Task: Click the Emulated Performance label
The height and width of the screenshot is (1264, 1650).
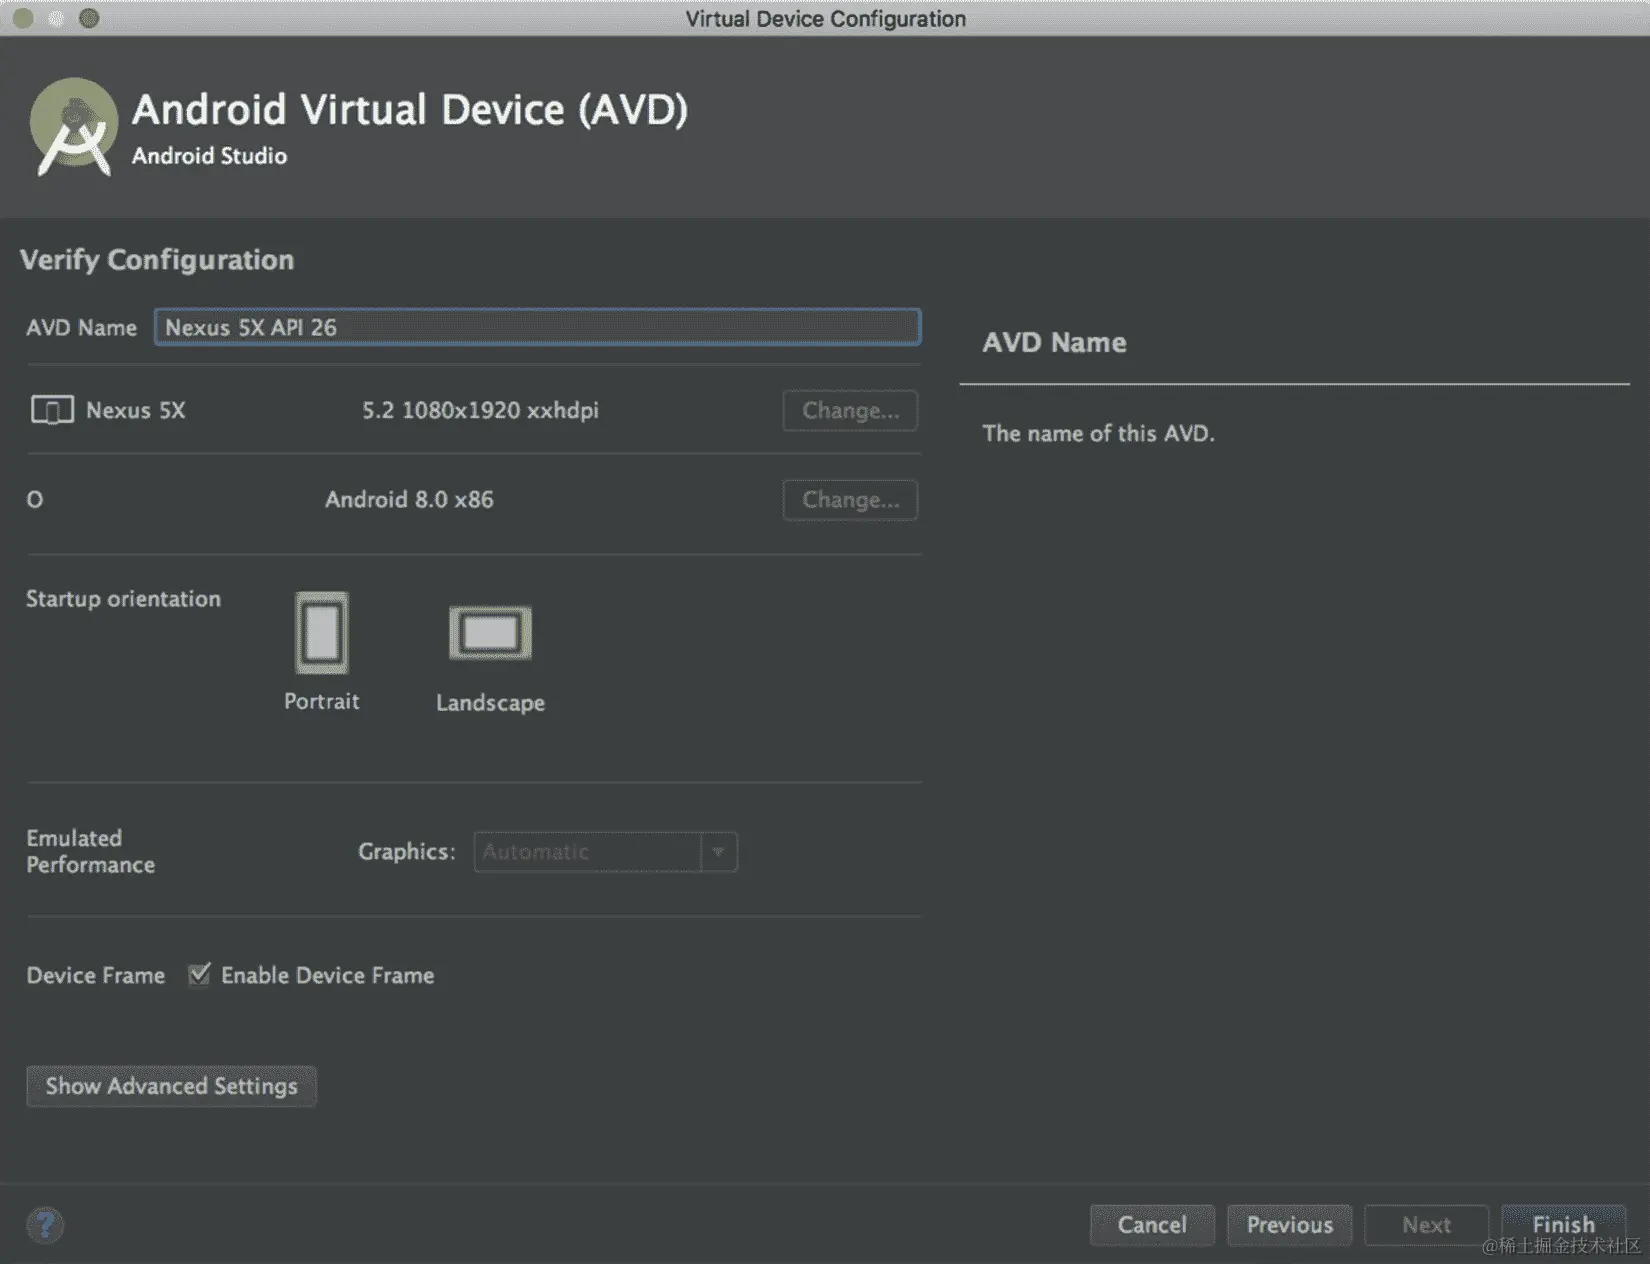Action: (x=90, y=851)
